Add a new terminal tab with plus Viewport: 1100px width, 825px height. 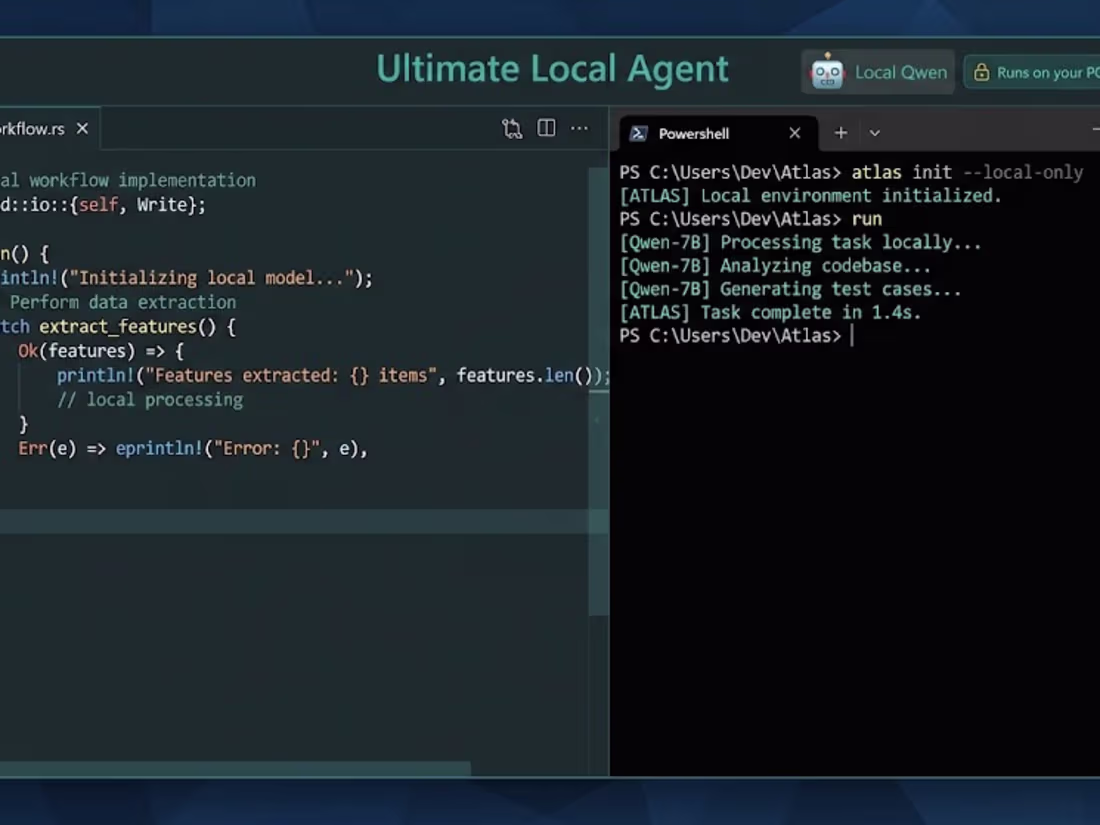[841, 133]
